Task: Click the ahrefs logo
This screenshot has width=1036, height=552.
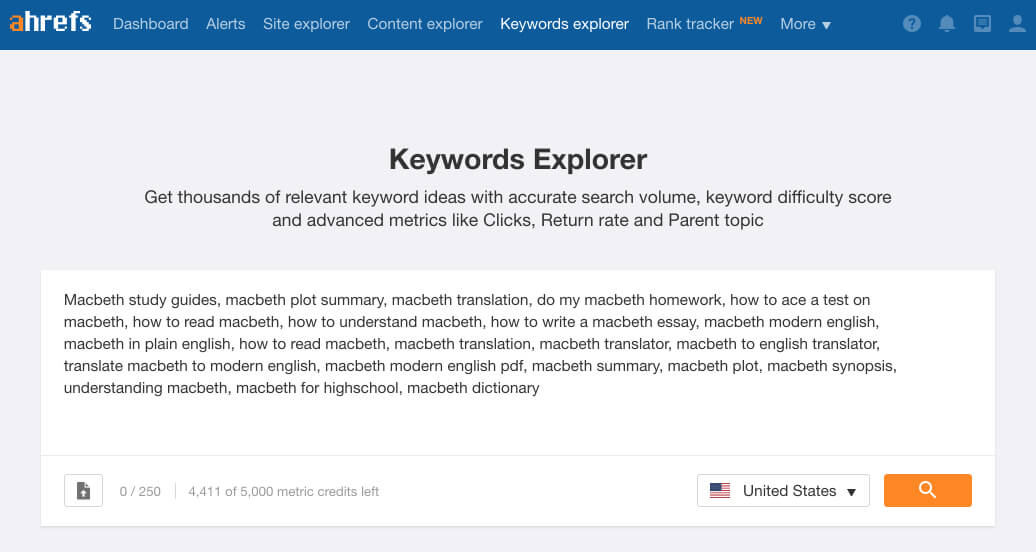Action: (50, 22)
